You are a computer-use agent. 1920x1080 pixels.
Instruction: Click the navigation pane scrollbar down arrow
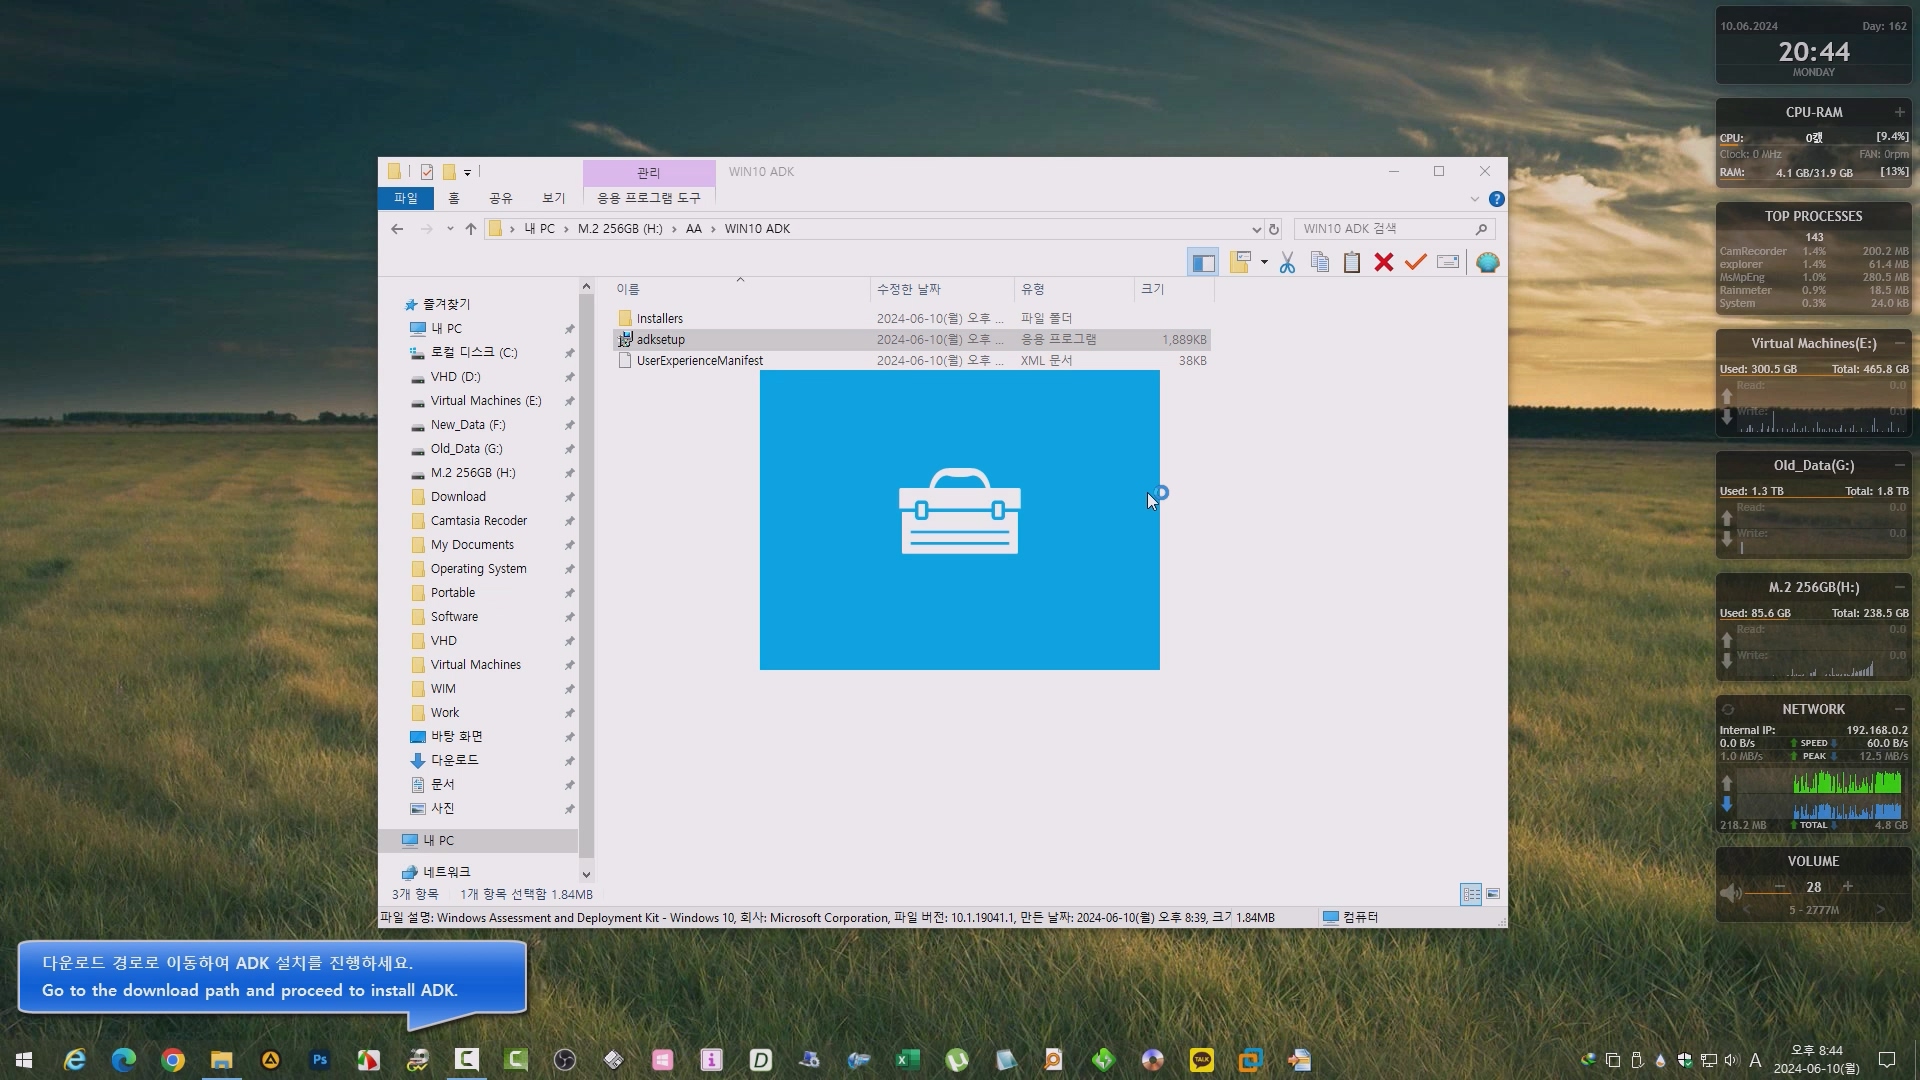(x=586, y=874)
